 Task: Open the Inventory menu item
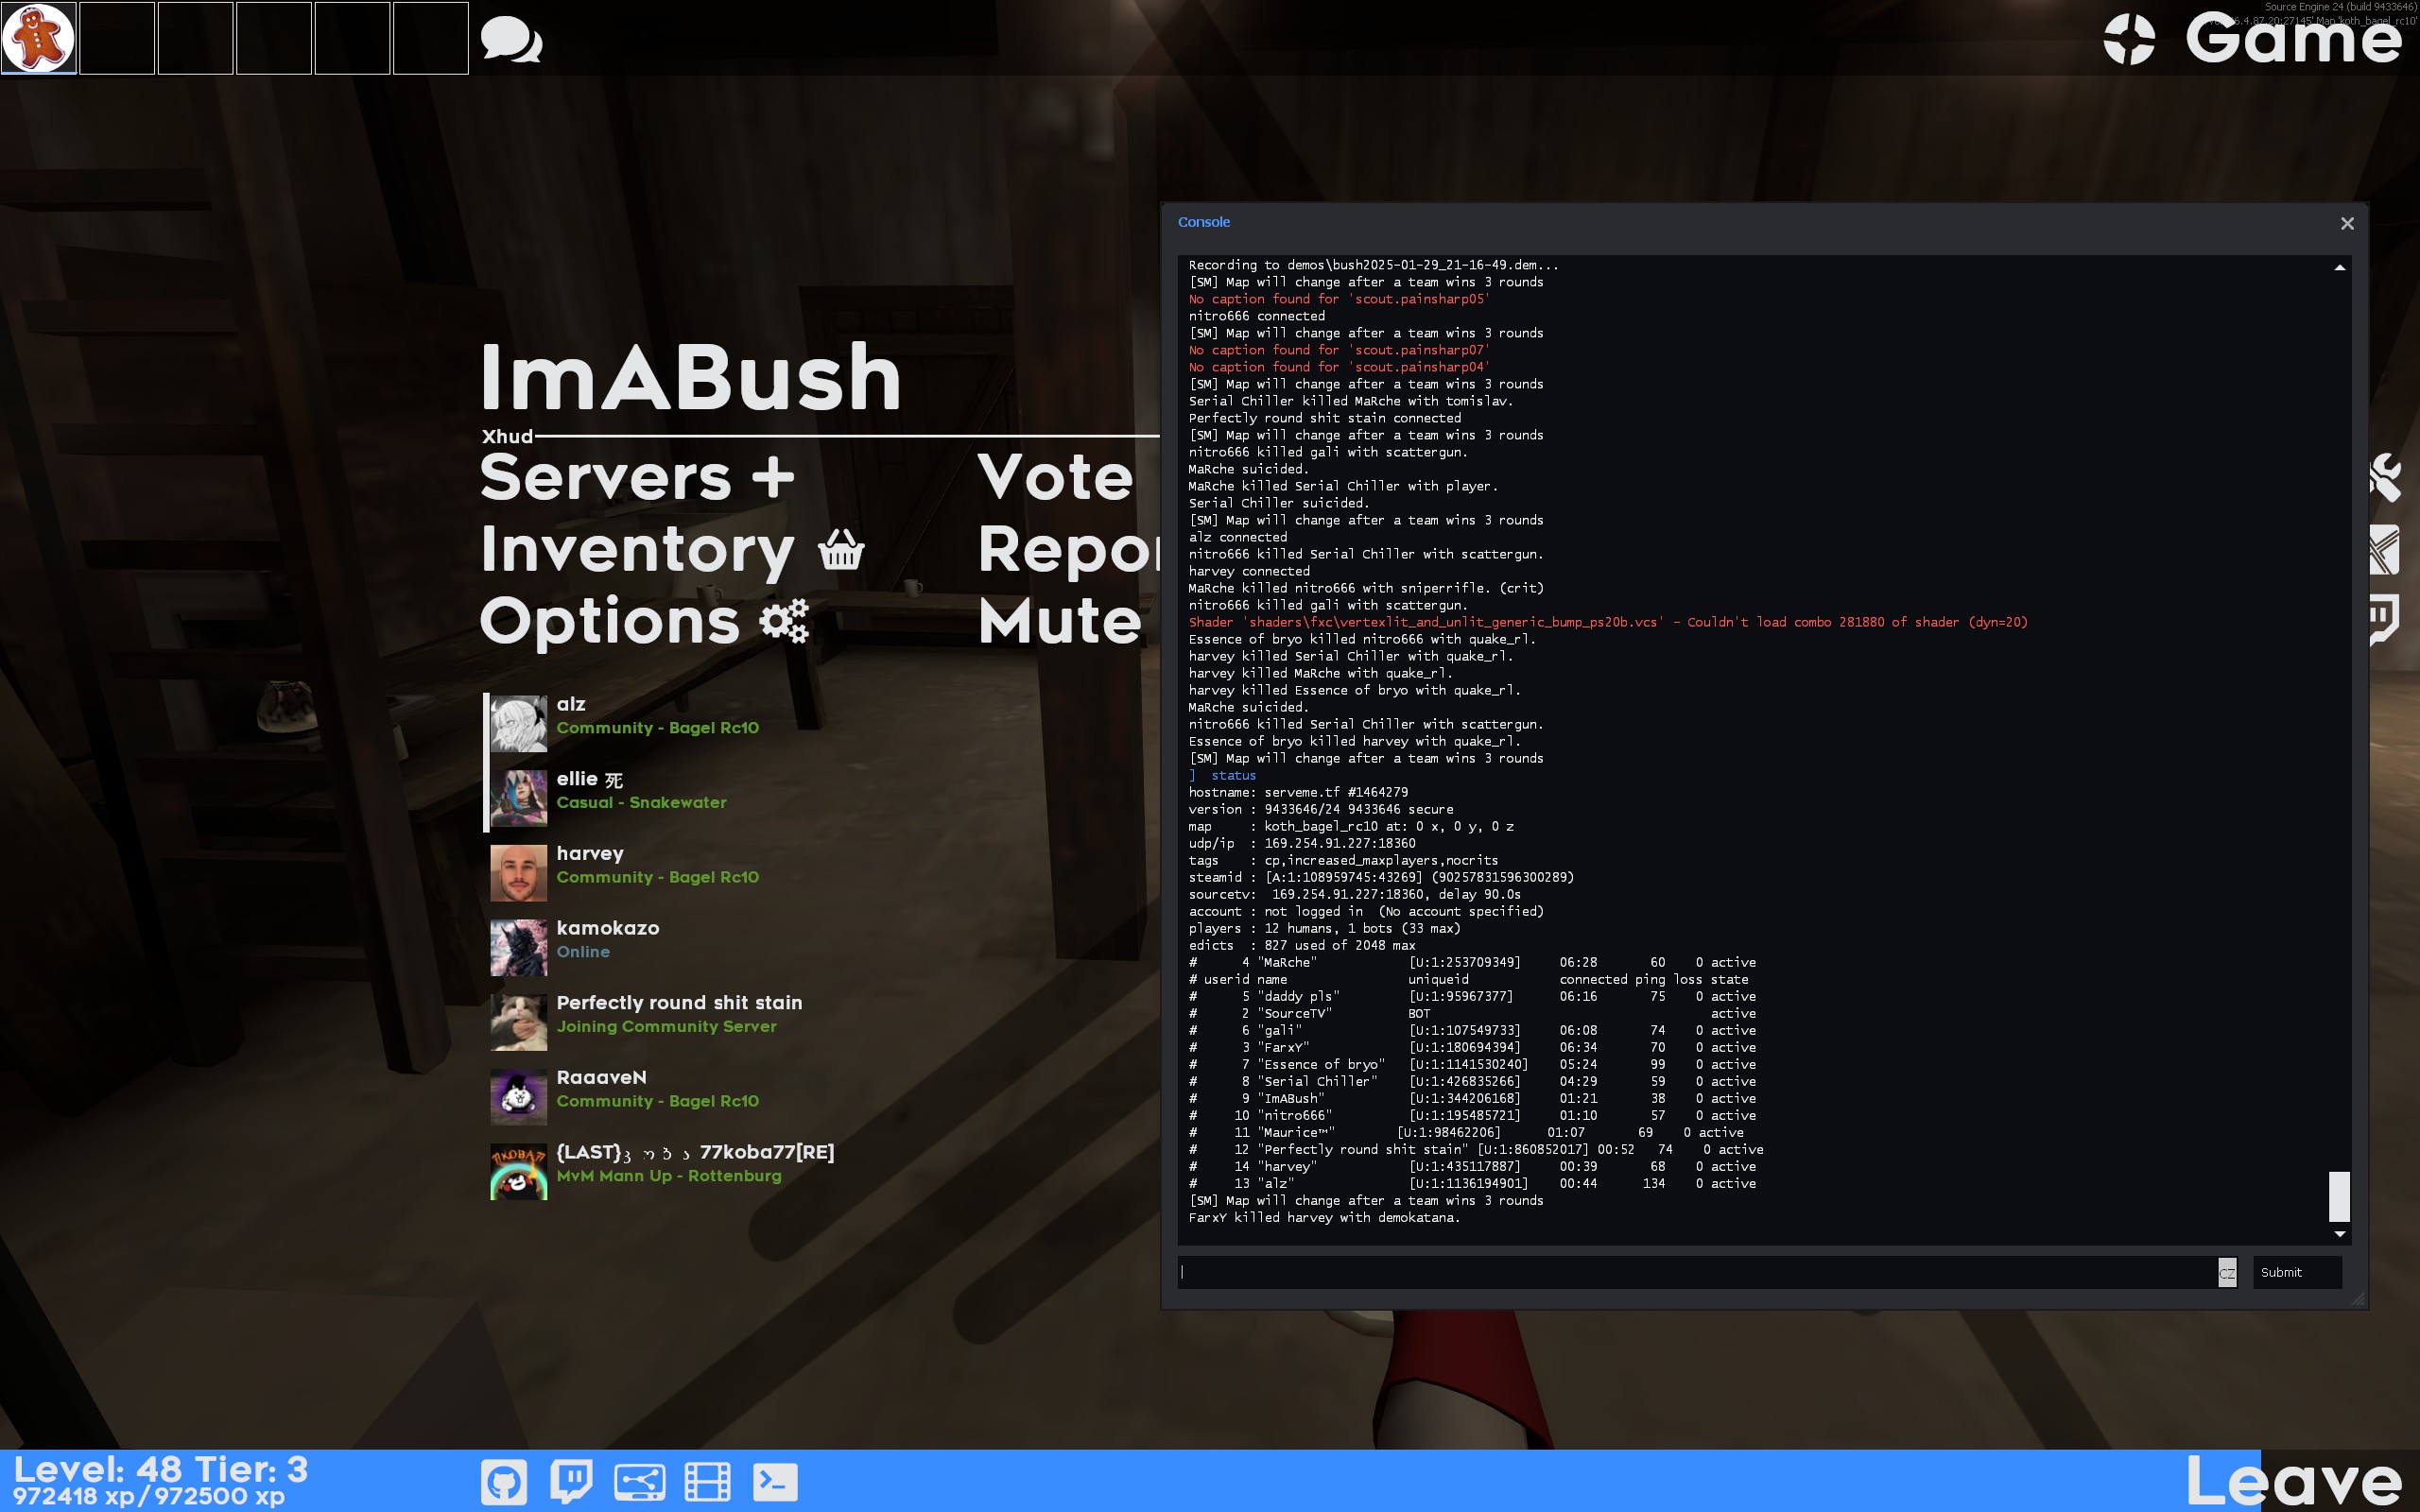tap(638, 549)
